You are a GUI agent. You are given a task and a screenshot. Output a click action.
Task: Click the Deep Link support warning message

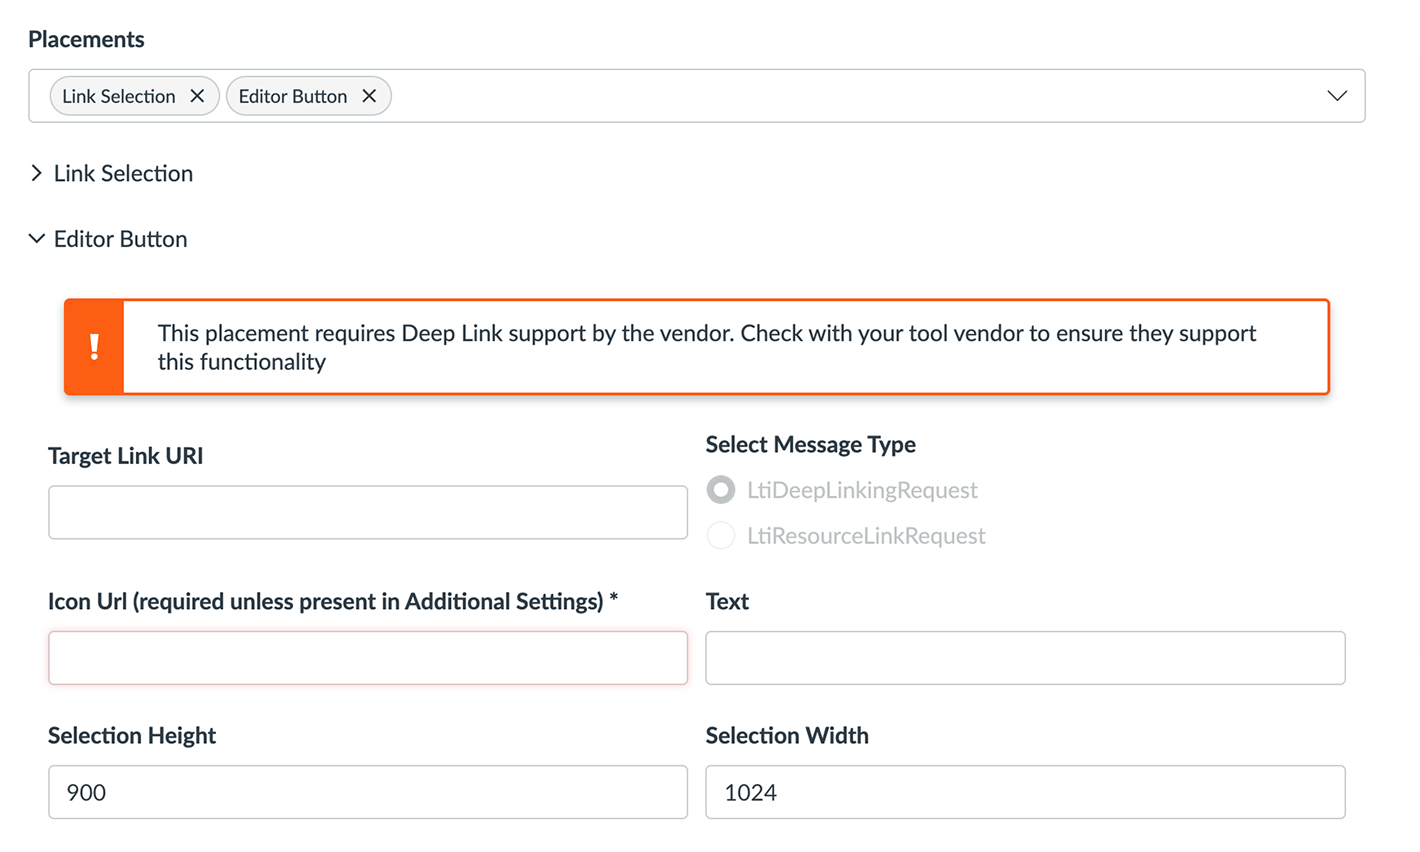[707, 347]
